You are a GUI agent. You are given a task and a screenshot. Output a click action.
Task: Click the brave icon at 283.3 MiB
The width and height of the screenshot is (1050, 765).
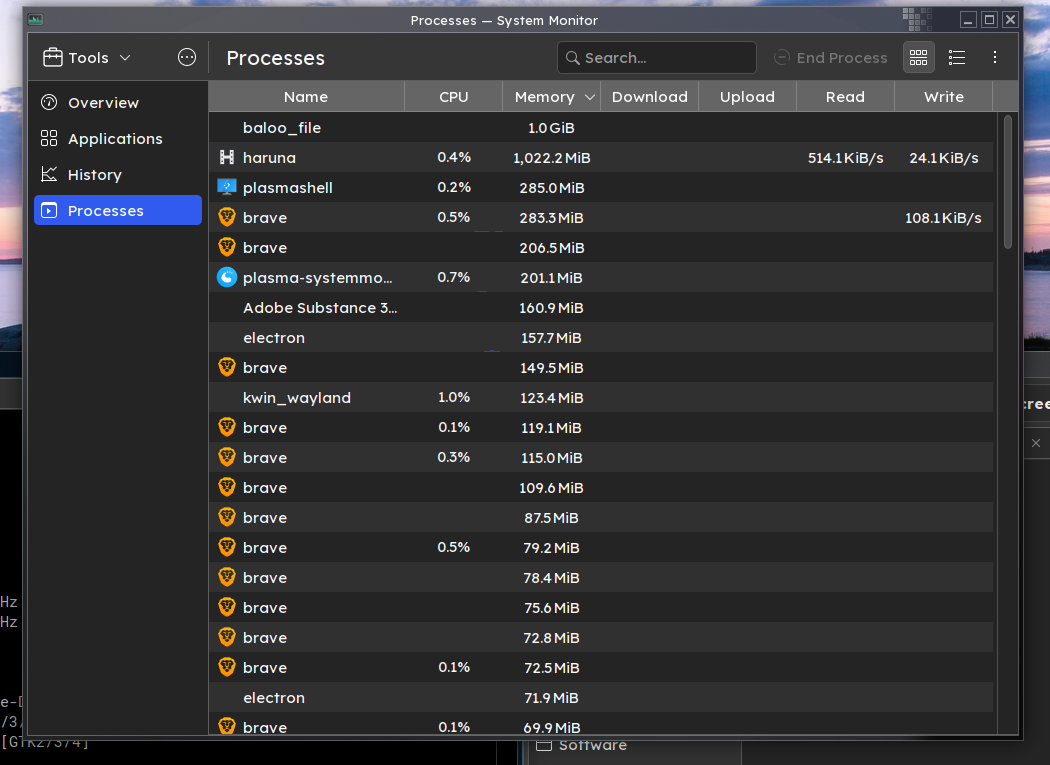pyautogui.click(x=227, y=217)
